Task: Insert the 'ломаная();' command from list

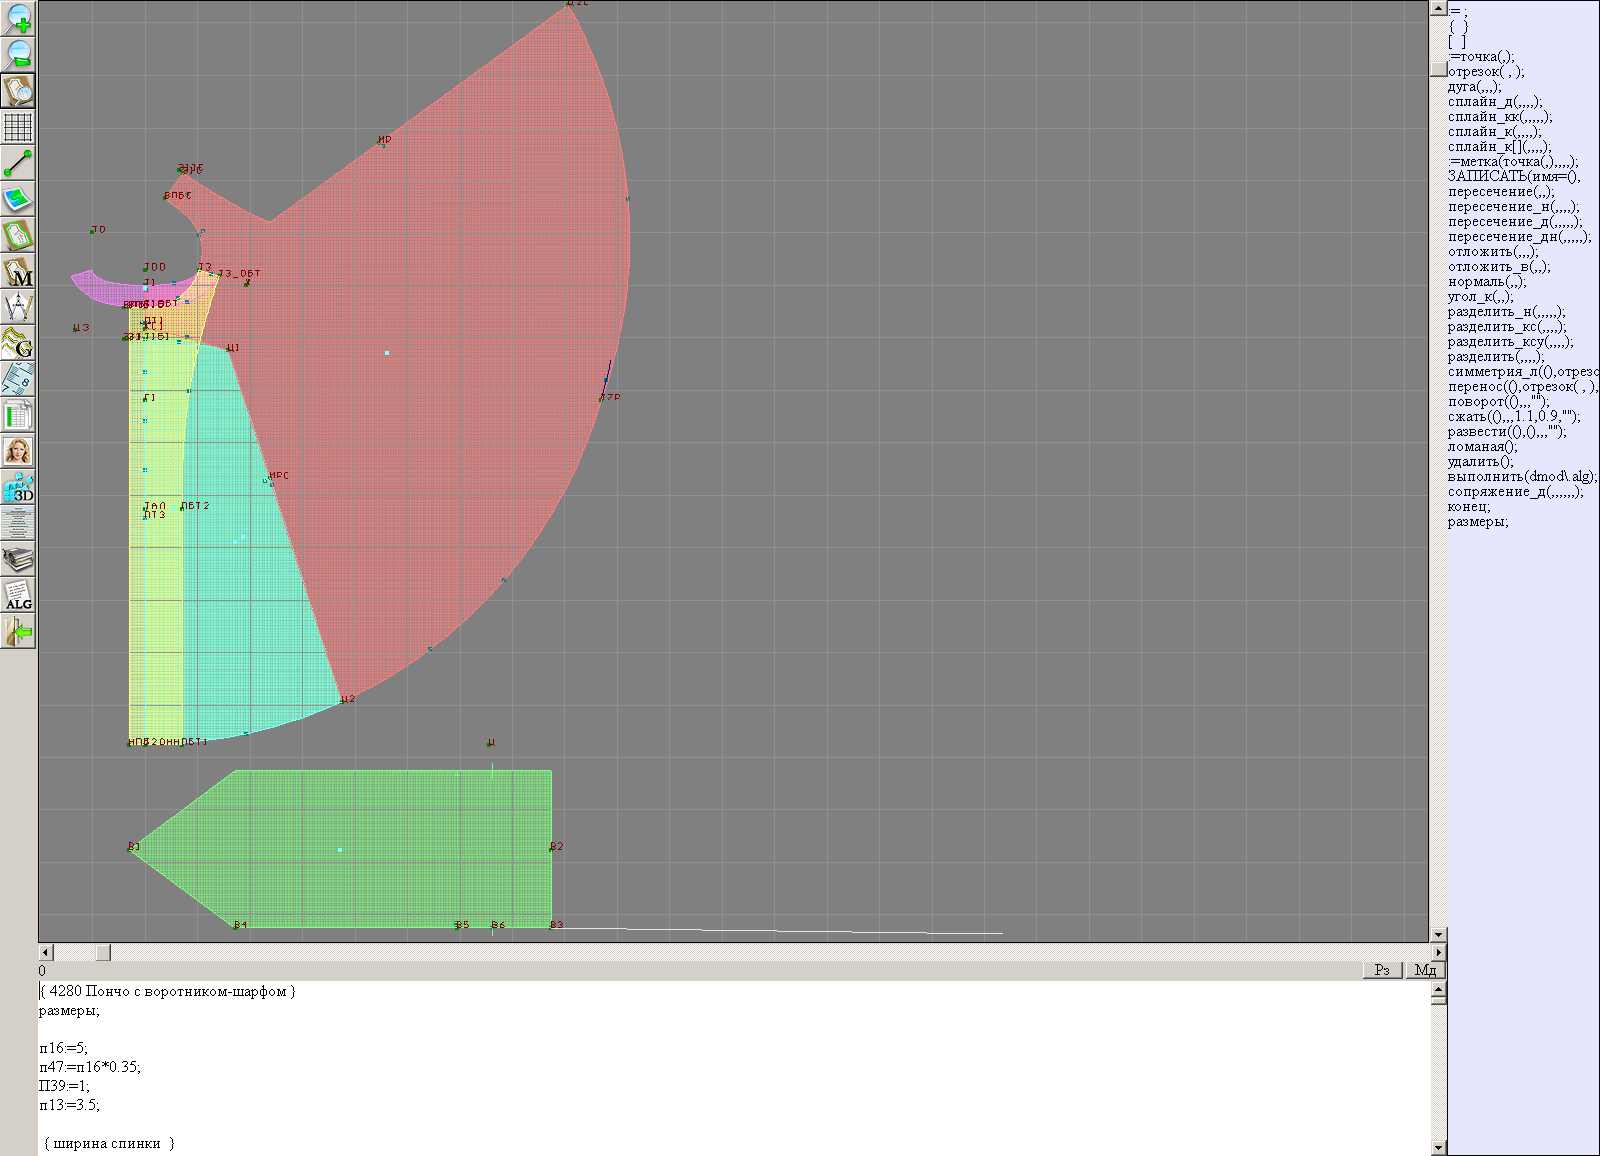Action: click(1482, 447)
